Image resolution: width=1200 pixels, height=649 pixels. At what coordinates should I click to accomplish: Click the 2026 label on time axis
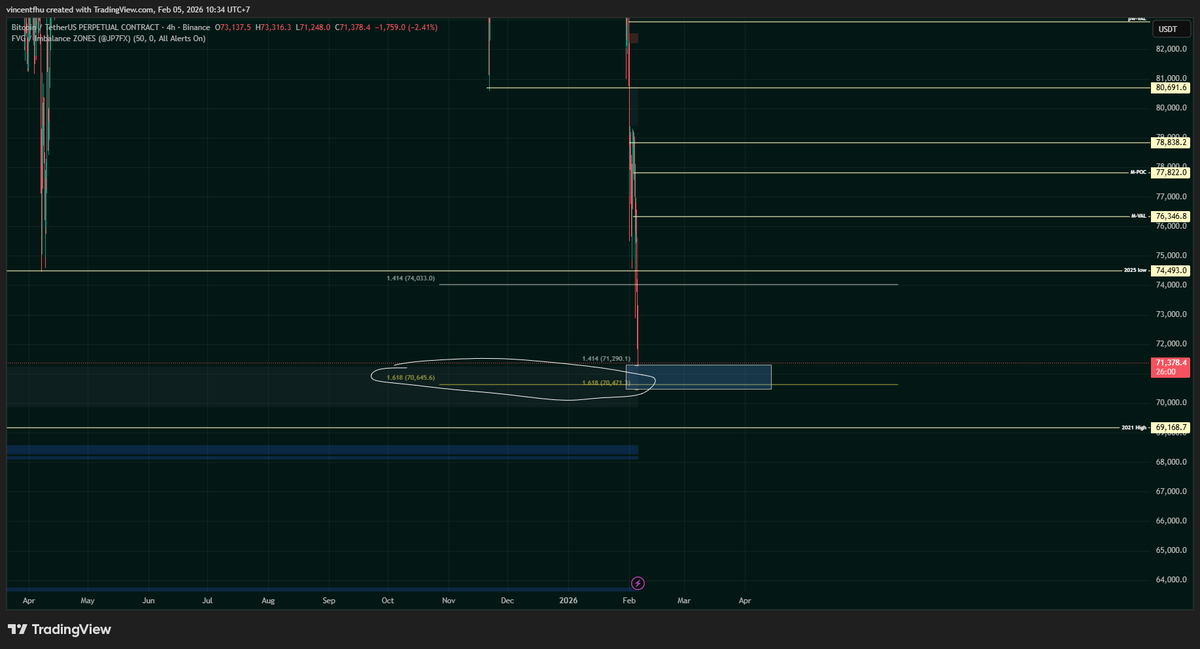(x=568, y=601)
